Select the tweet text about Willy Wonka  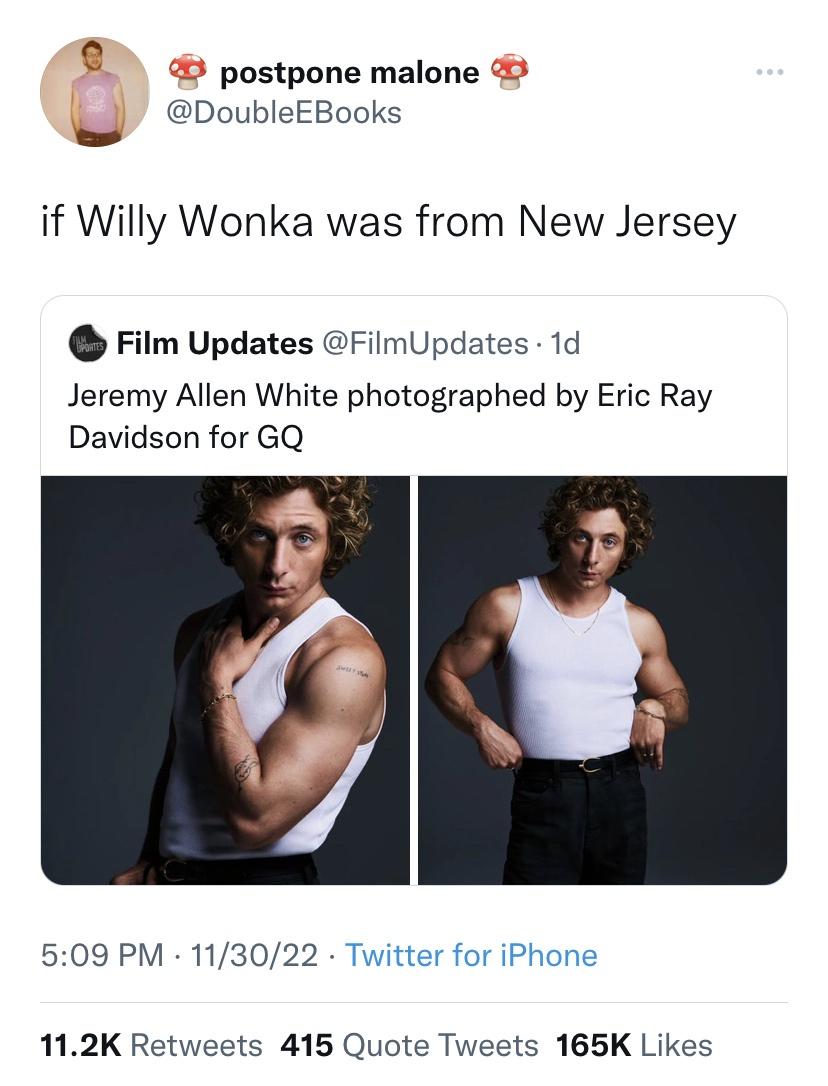(388, 221)
